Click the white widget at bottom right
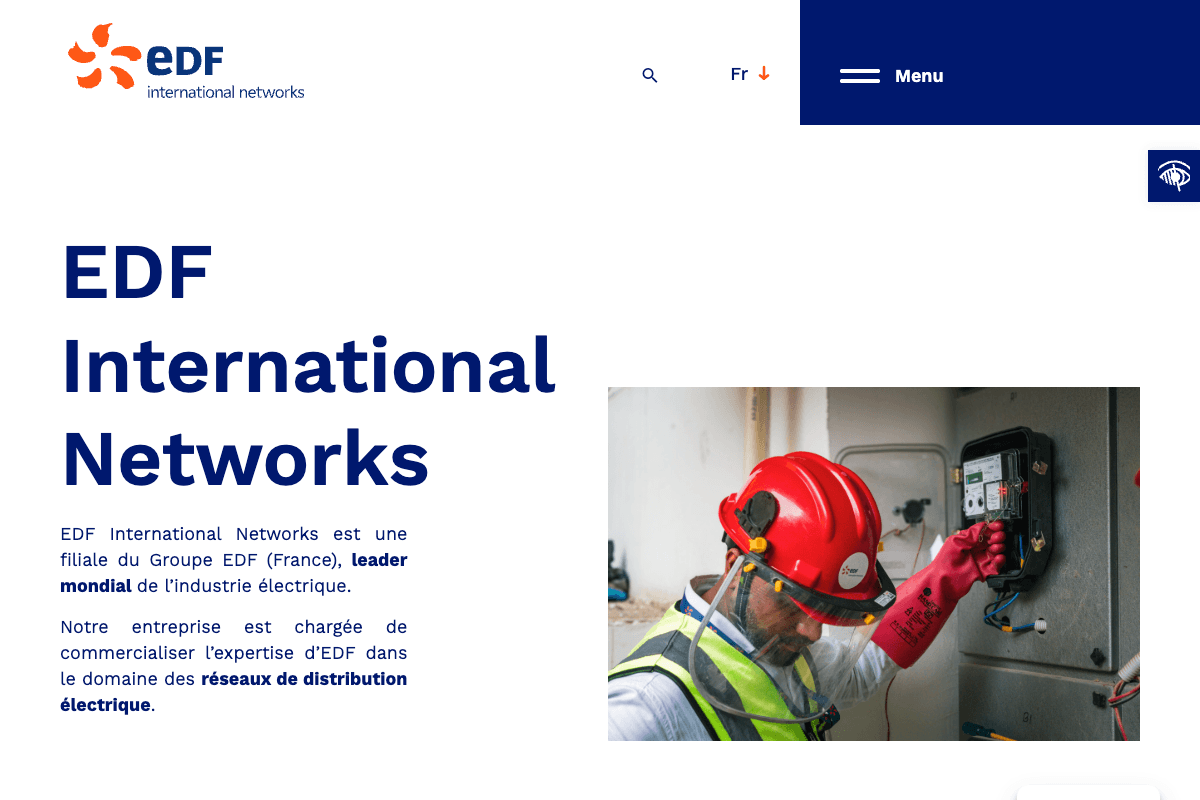The height and width of the screenshot is (800, 1200). (x=1088, y=792)
